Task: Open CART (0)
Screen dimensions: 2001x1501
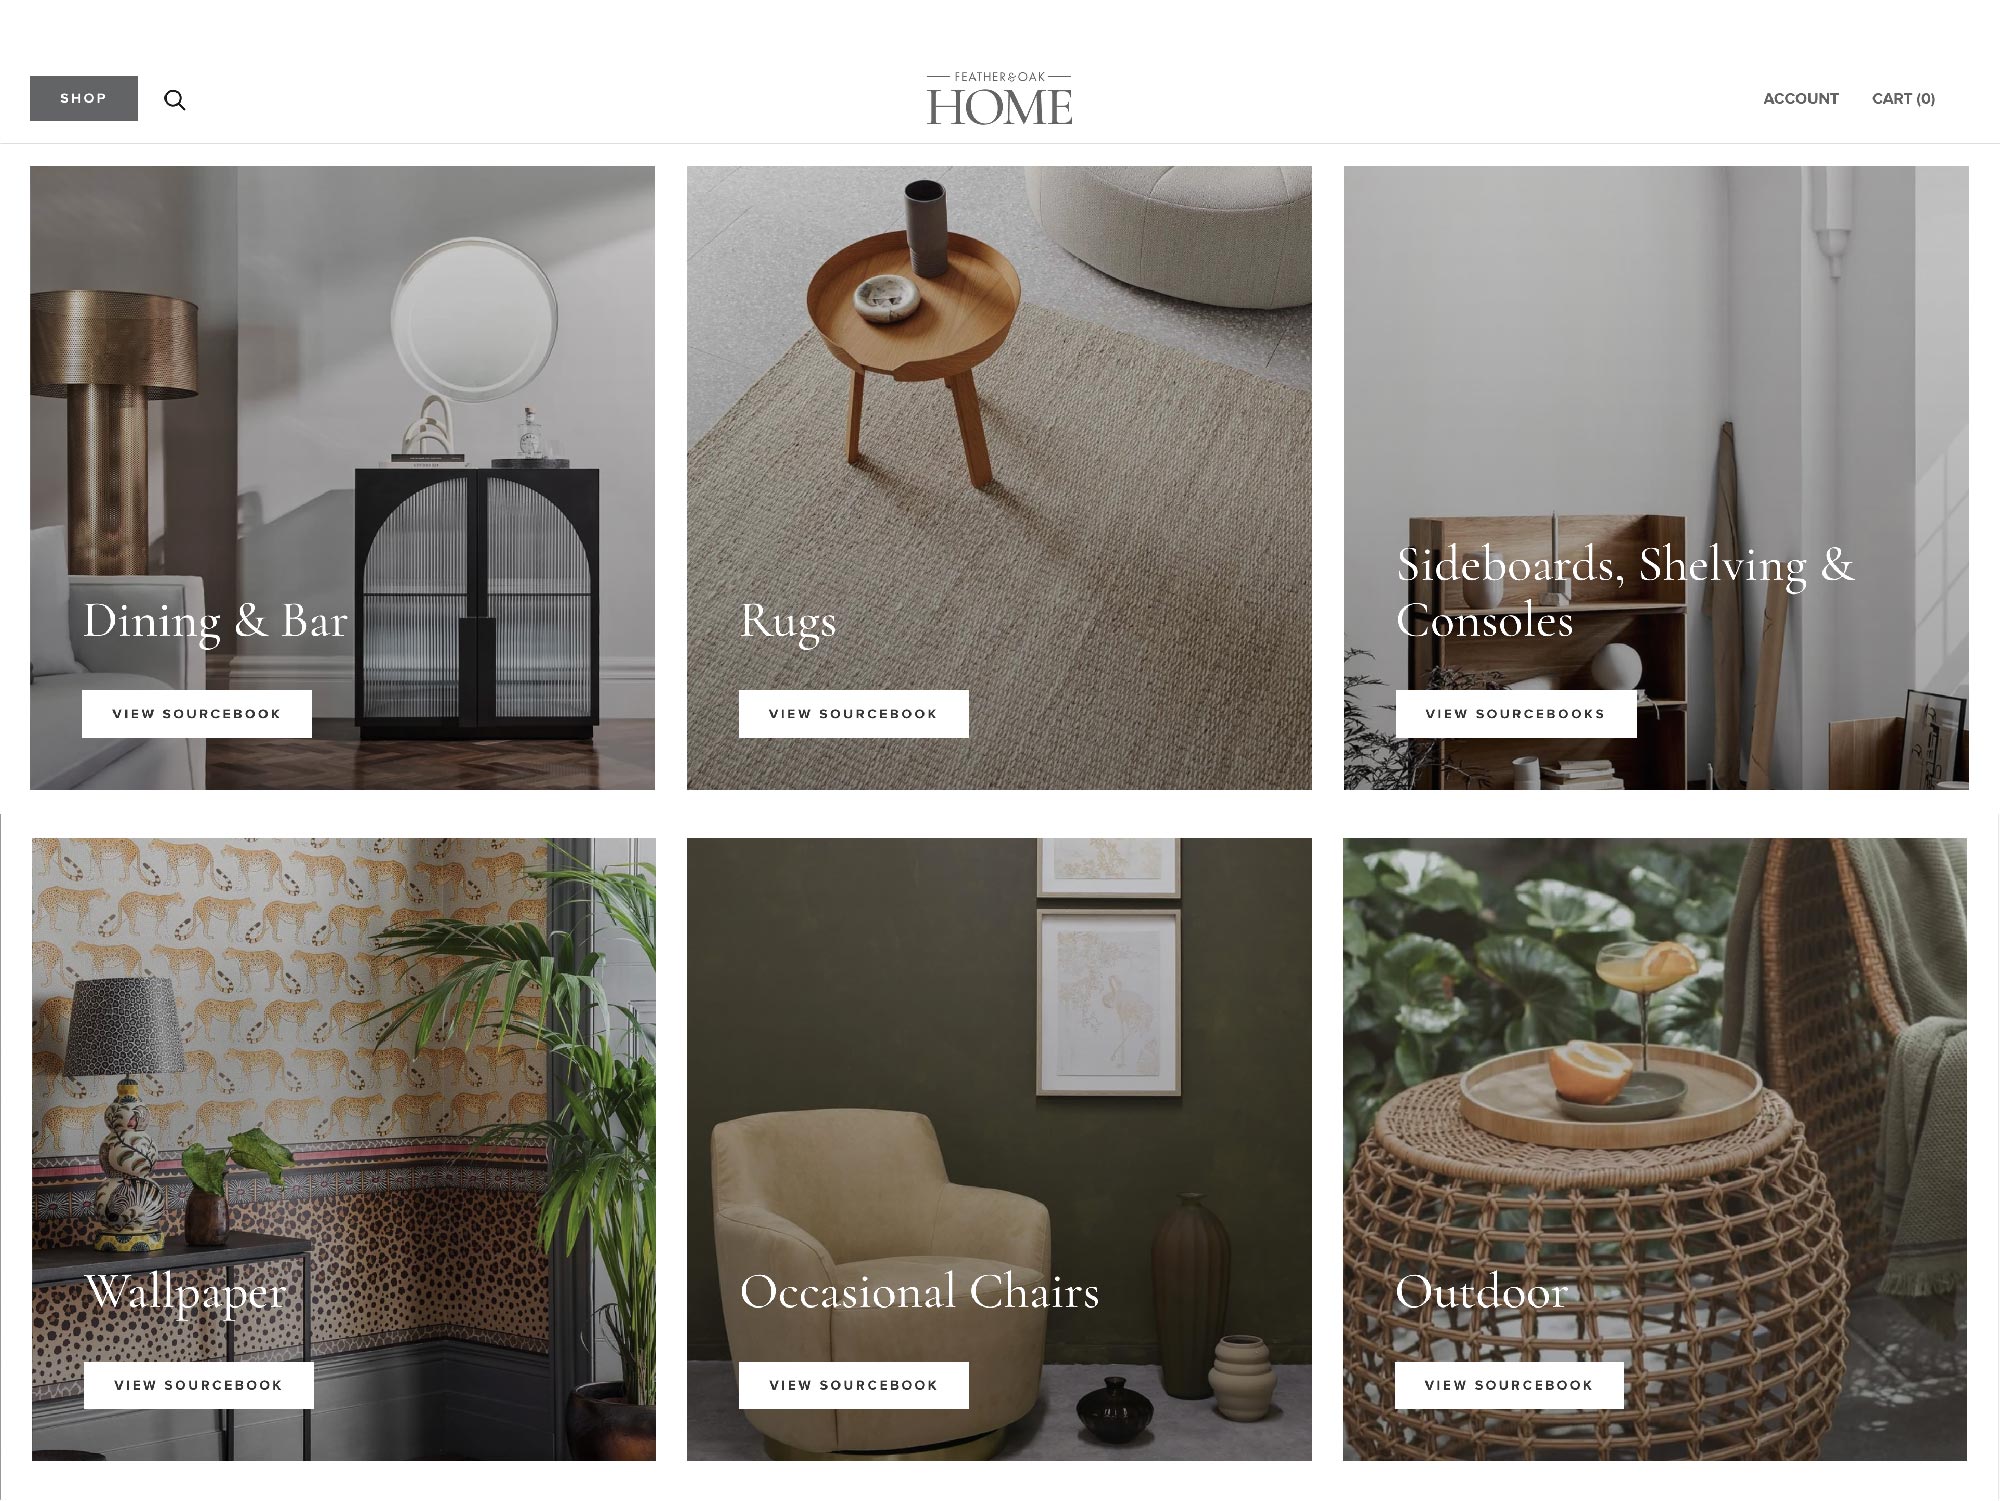Action: pos(1903,98)
